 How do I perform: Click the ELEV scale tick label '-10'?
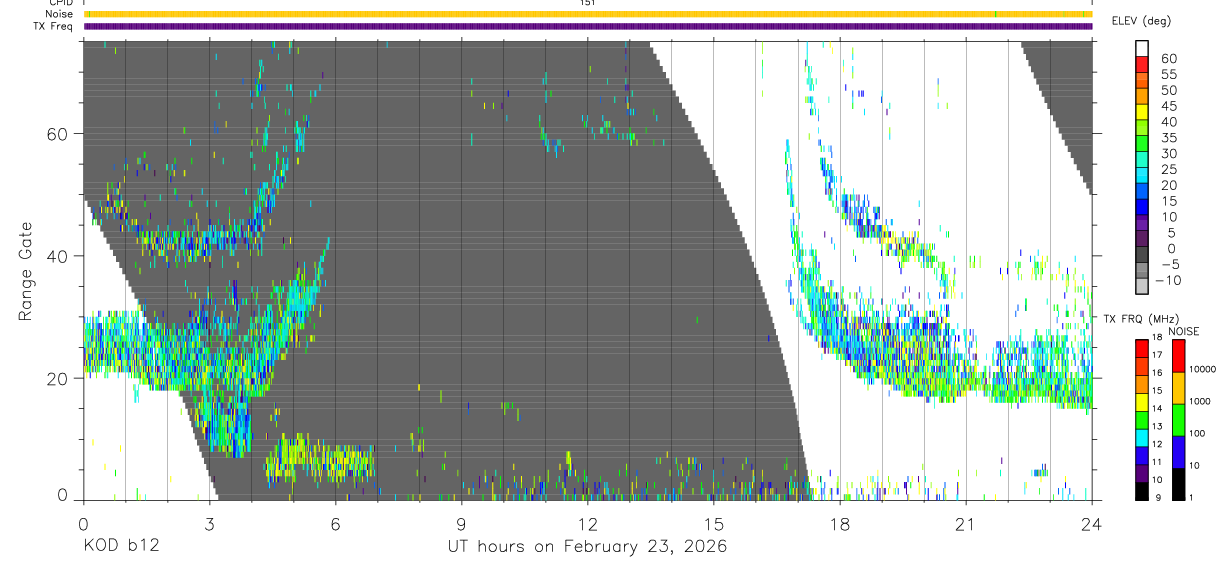(1169, 281)
